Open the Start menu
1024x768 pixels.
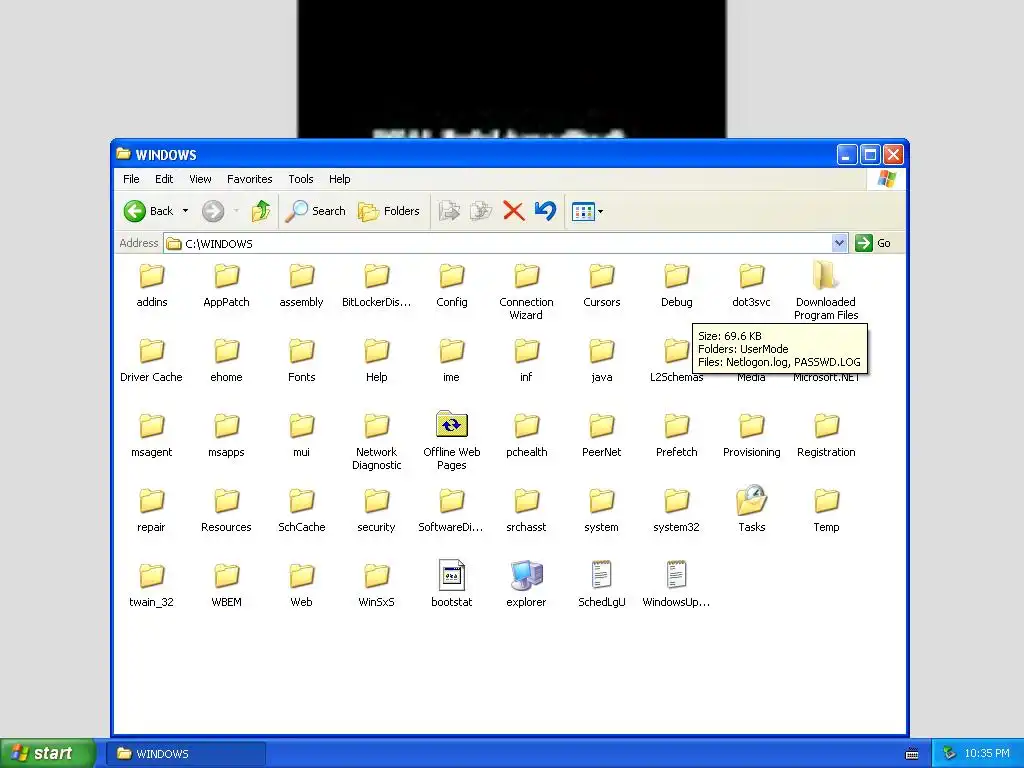47,753
